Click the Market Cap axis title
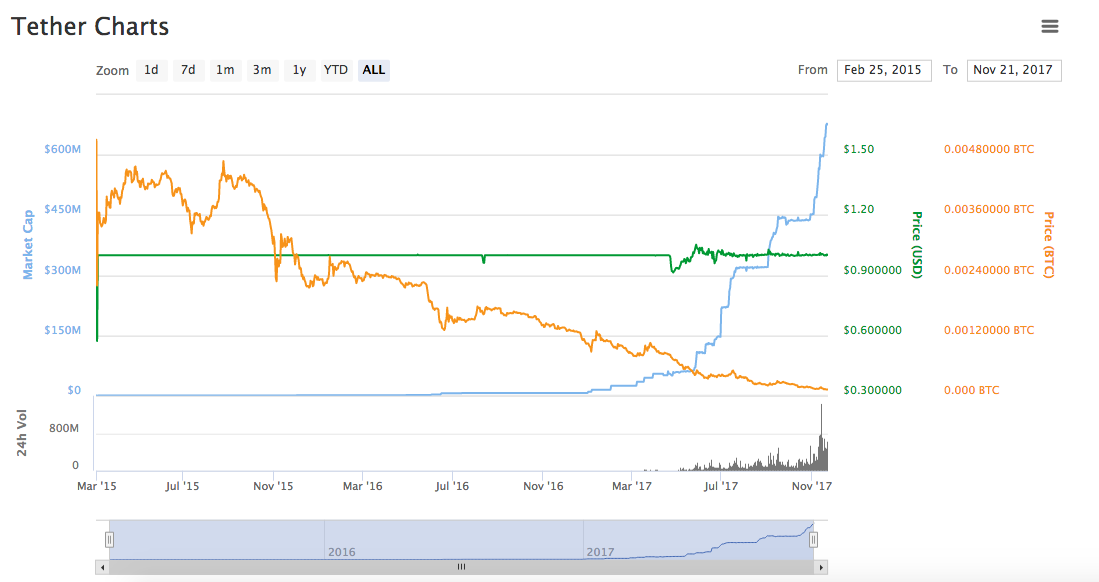This screenshot has width=1099, height=582. (28, 245)
